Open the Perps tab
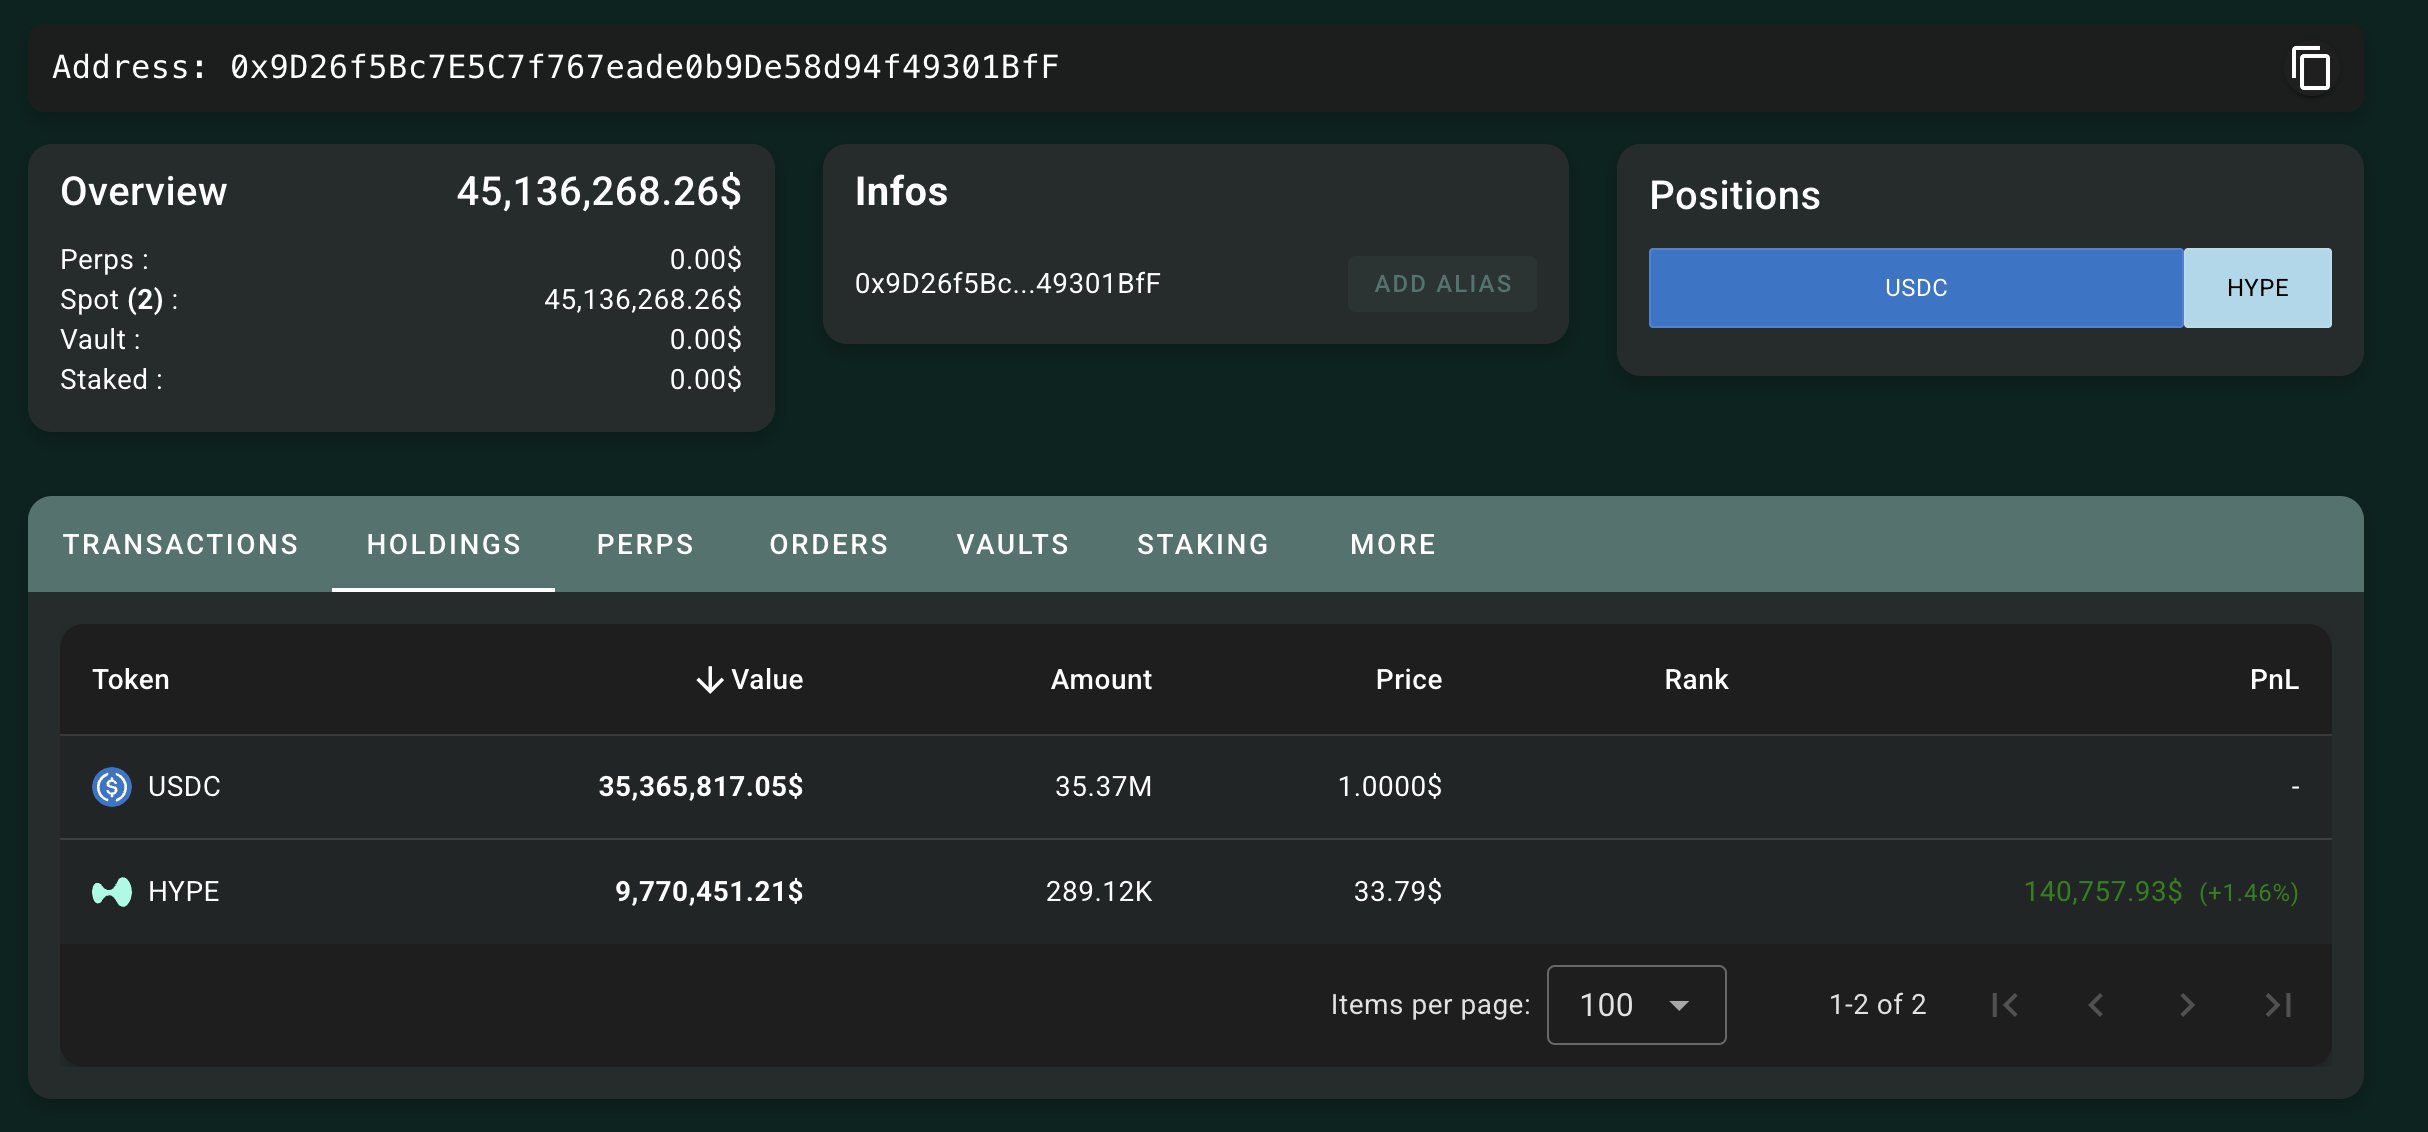 645,544
